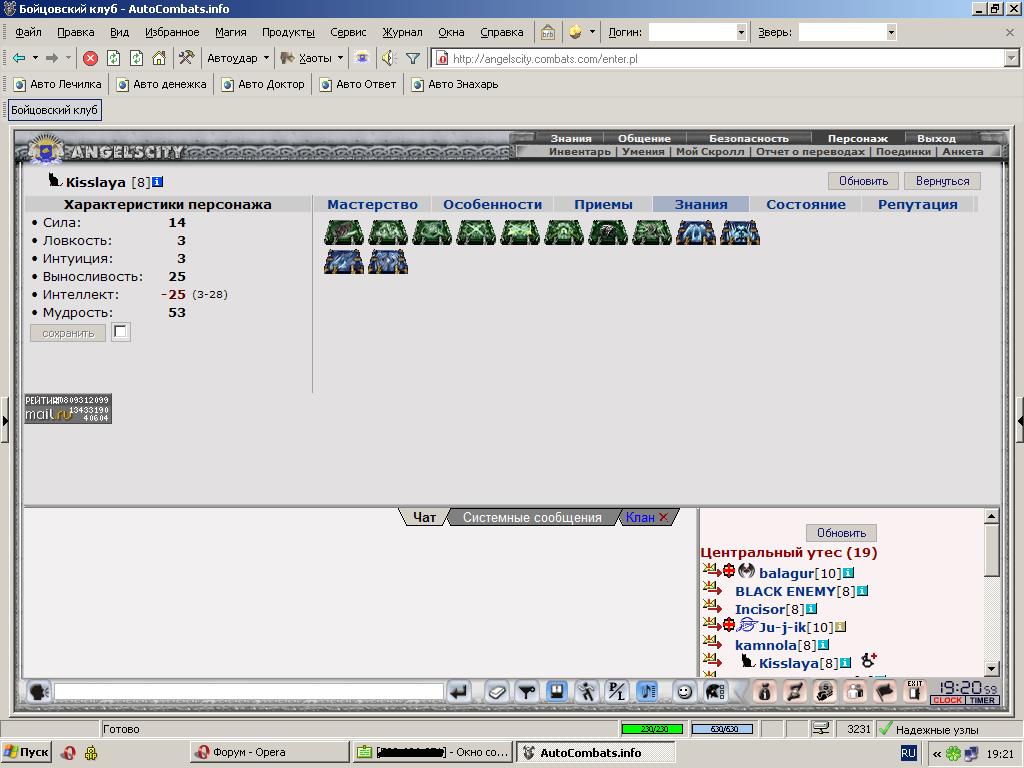
Task: Click the private message arrow icon next to Incisor
Action: tap(712, 607)
